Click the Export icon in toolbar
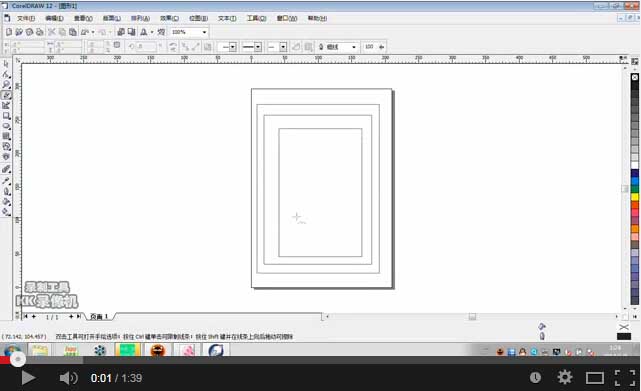This screenshot has height=391, width=641. click(131, 32)
